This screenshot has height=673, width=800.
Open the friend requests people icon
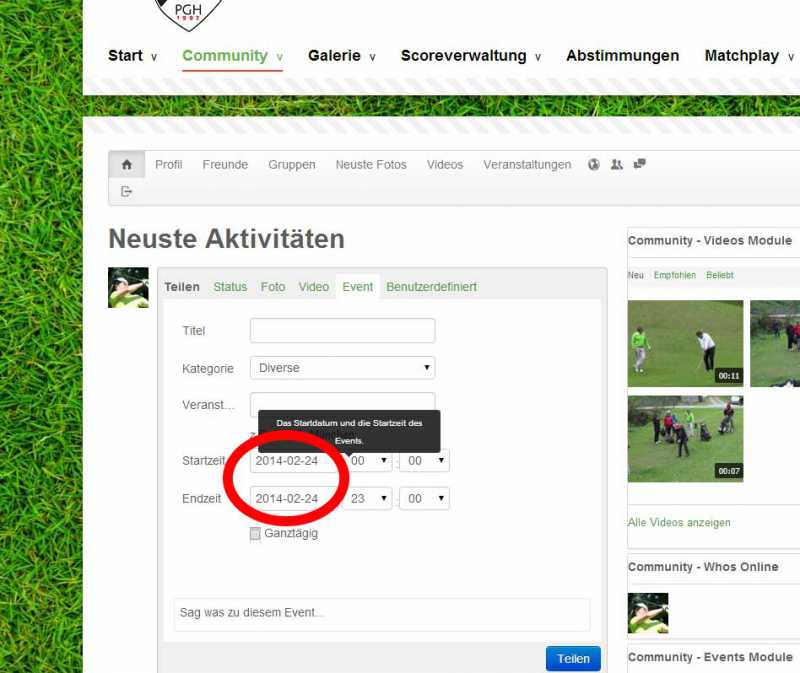pyautogui.click(x=617, y=164)
